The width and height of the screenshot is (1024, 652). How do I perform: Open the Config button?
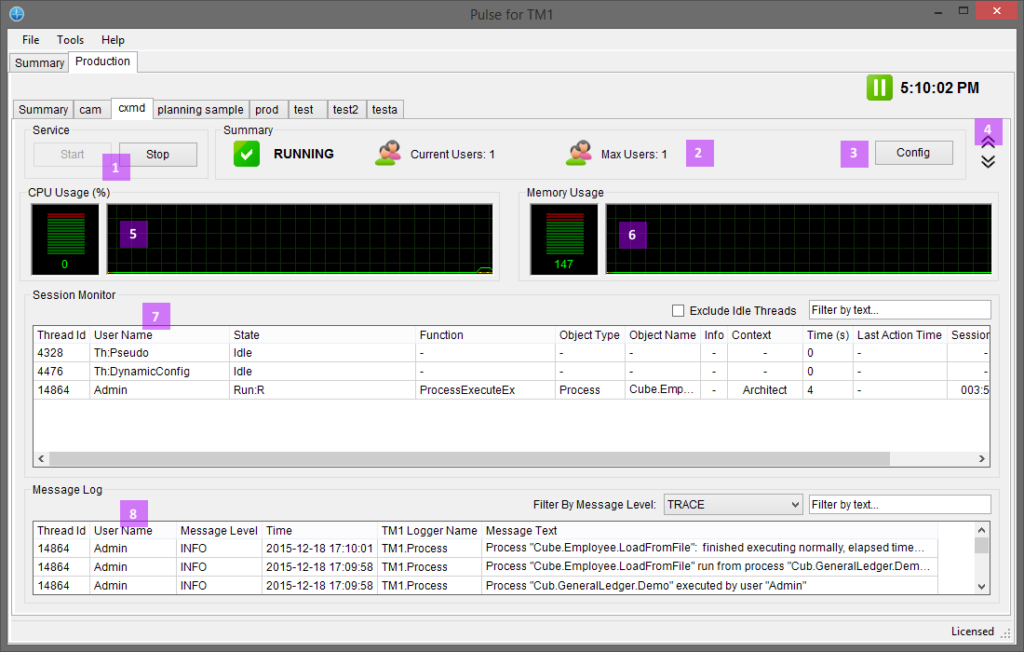[x=913, y=153]
